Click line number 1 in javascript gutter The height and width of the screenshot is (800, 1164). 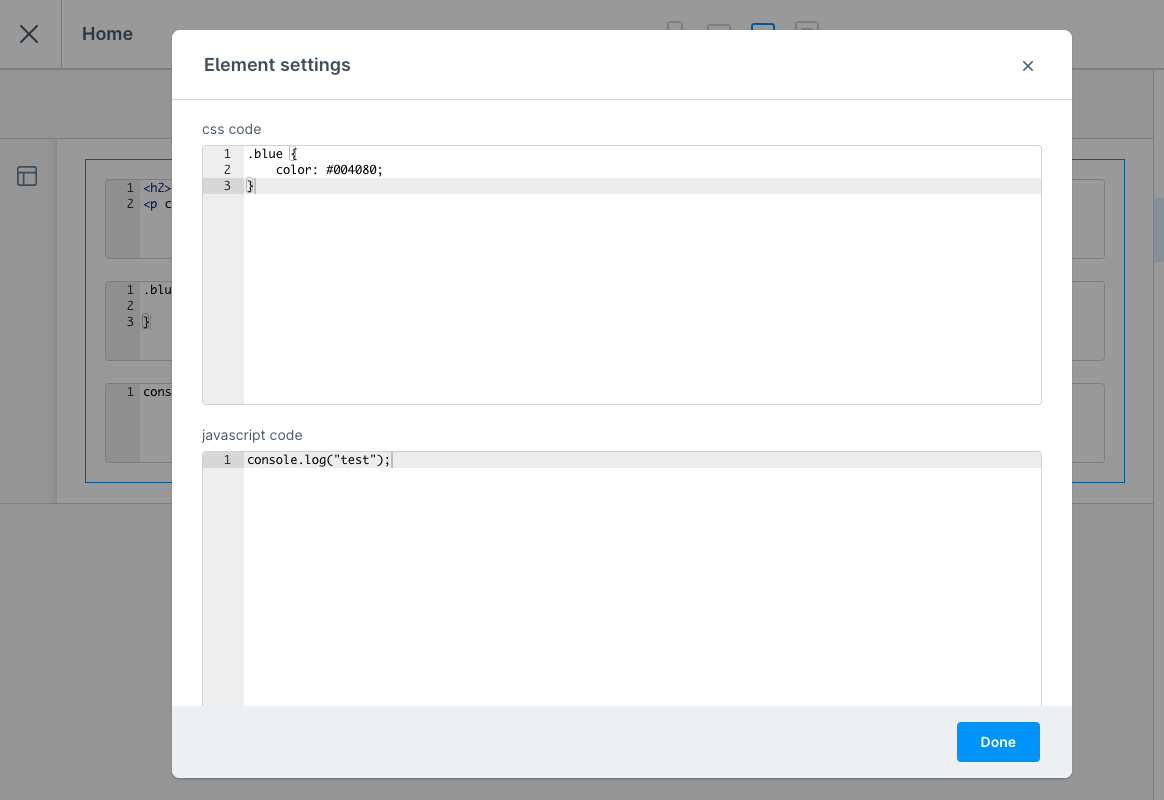click(x=227, y=460)
